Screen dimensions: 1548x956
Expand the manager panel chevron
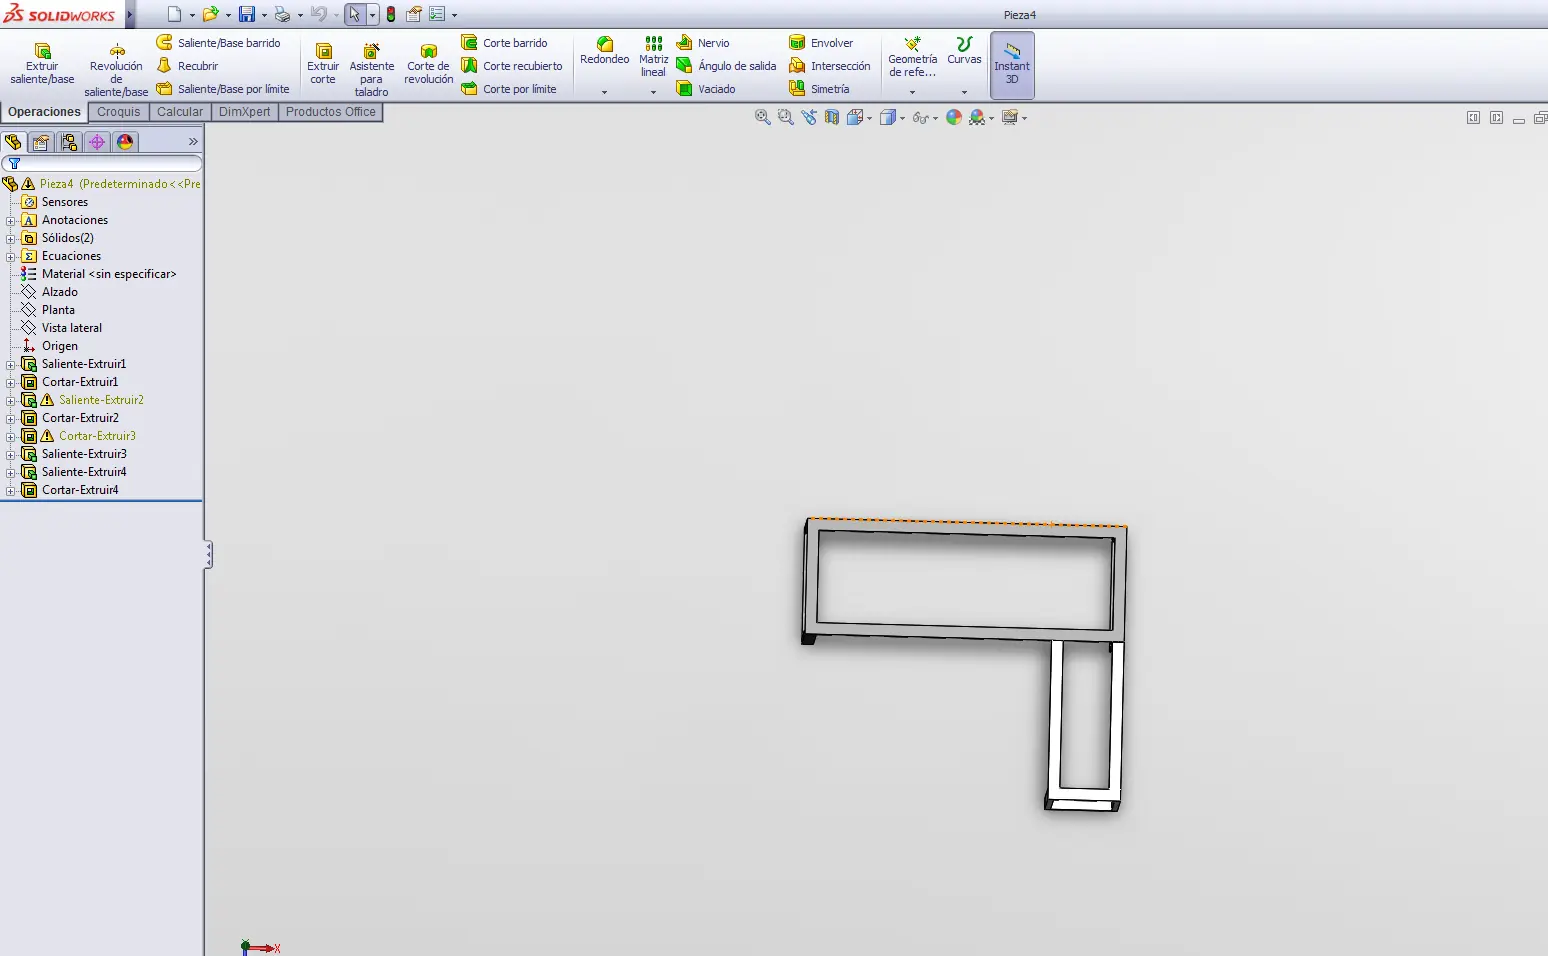pos(193,142)
